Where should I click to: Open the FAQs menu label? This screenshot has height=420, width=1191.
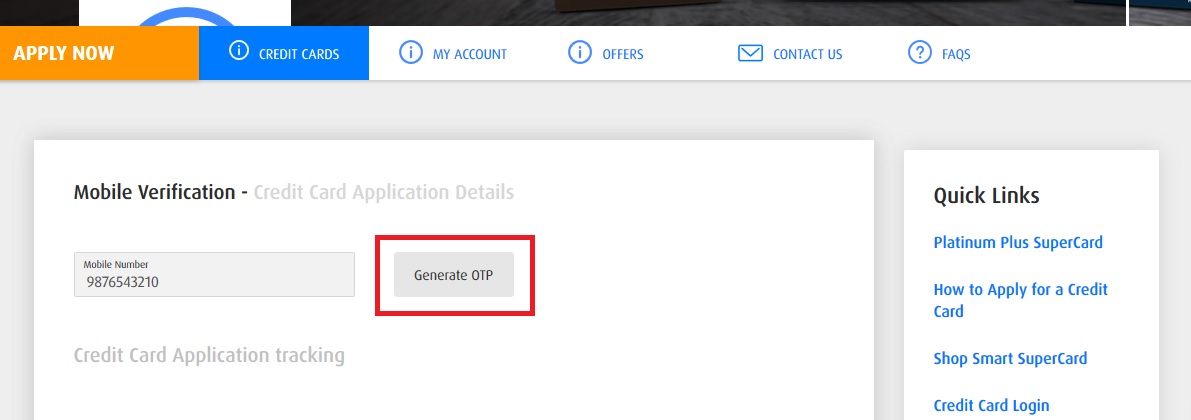pyautogui.click(x=956, y=54)
